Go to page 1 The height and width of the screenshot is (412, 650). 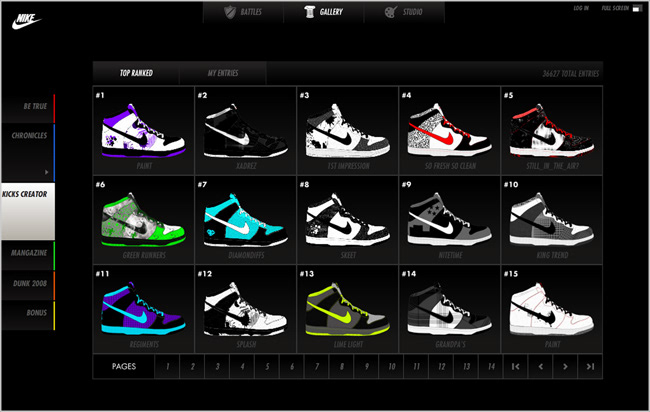tap(167, 366)
